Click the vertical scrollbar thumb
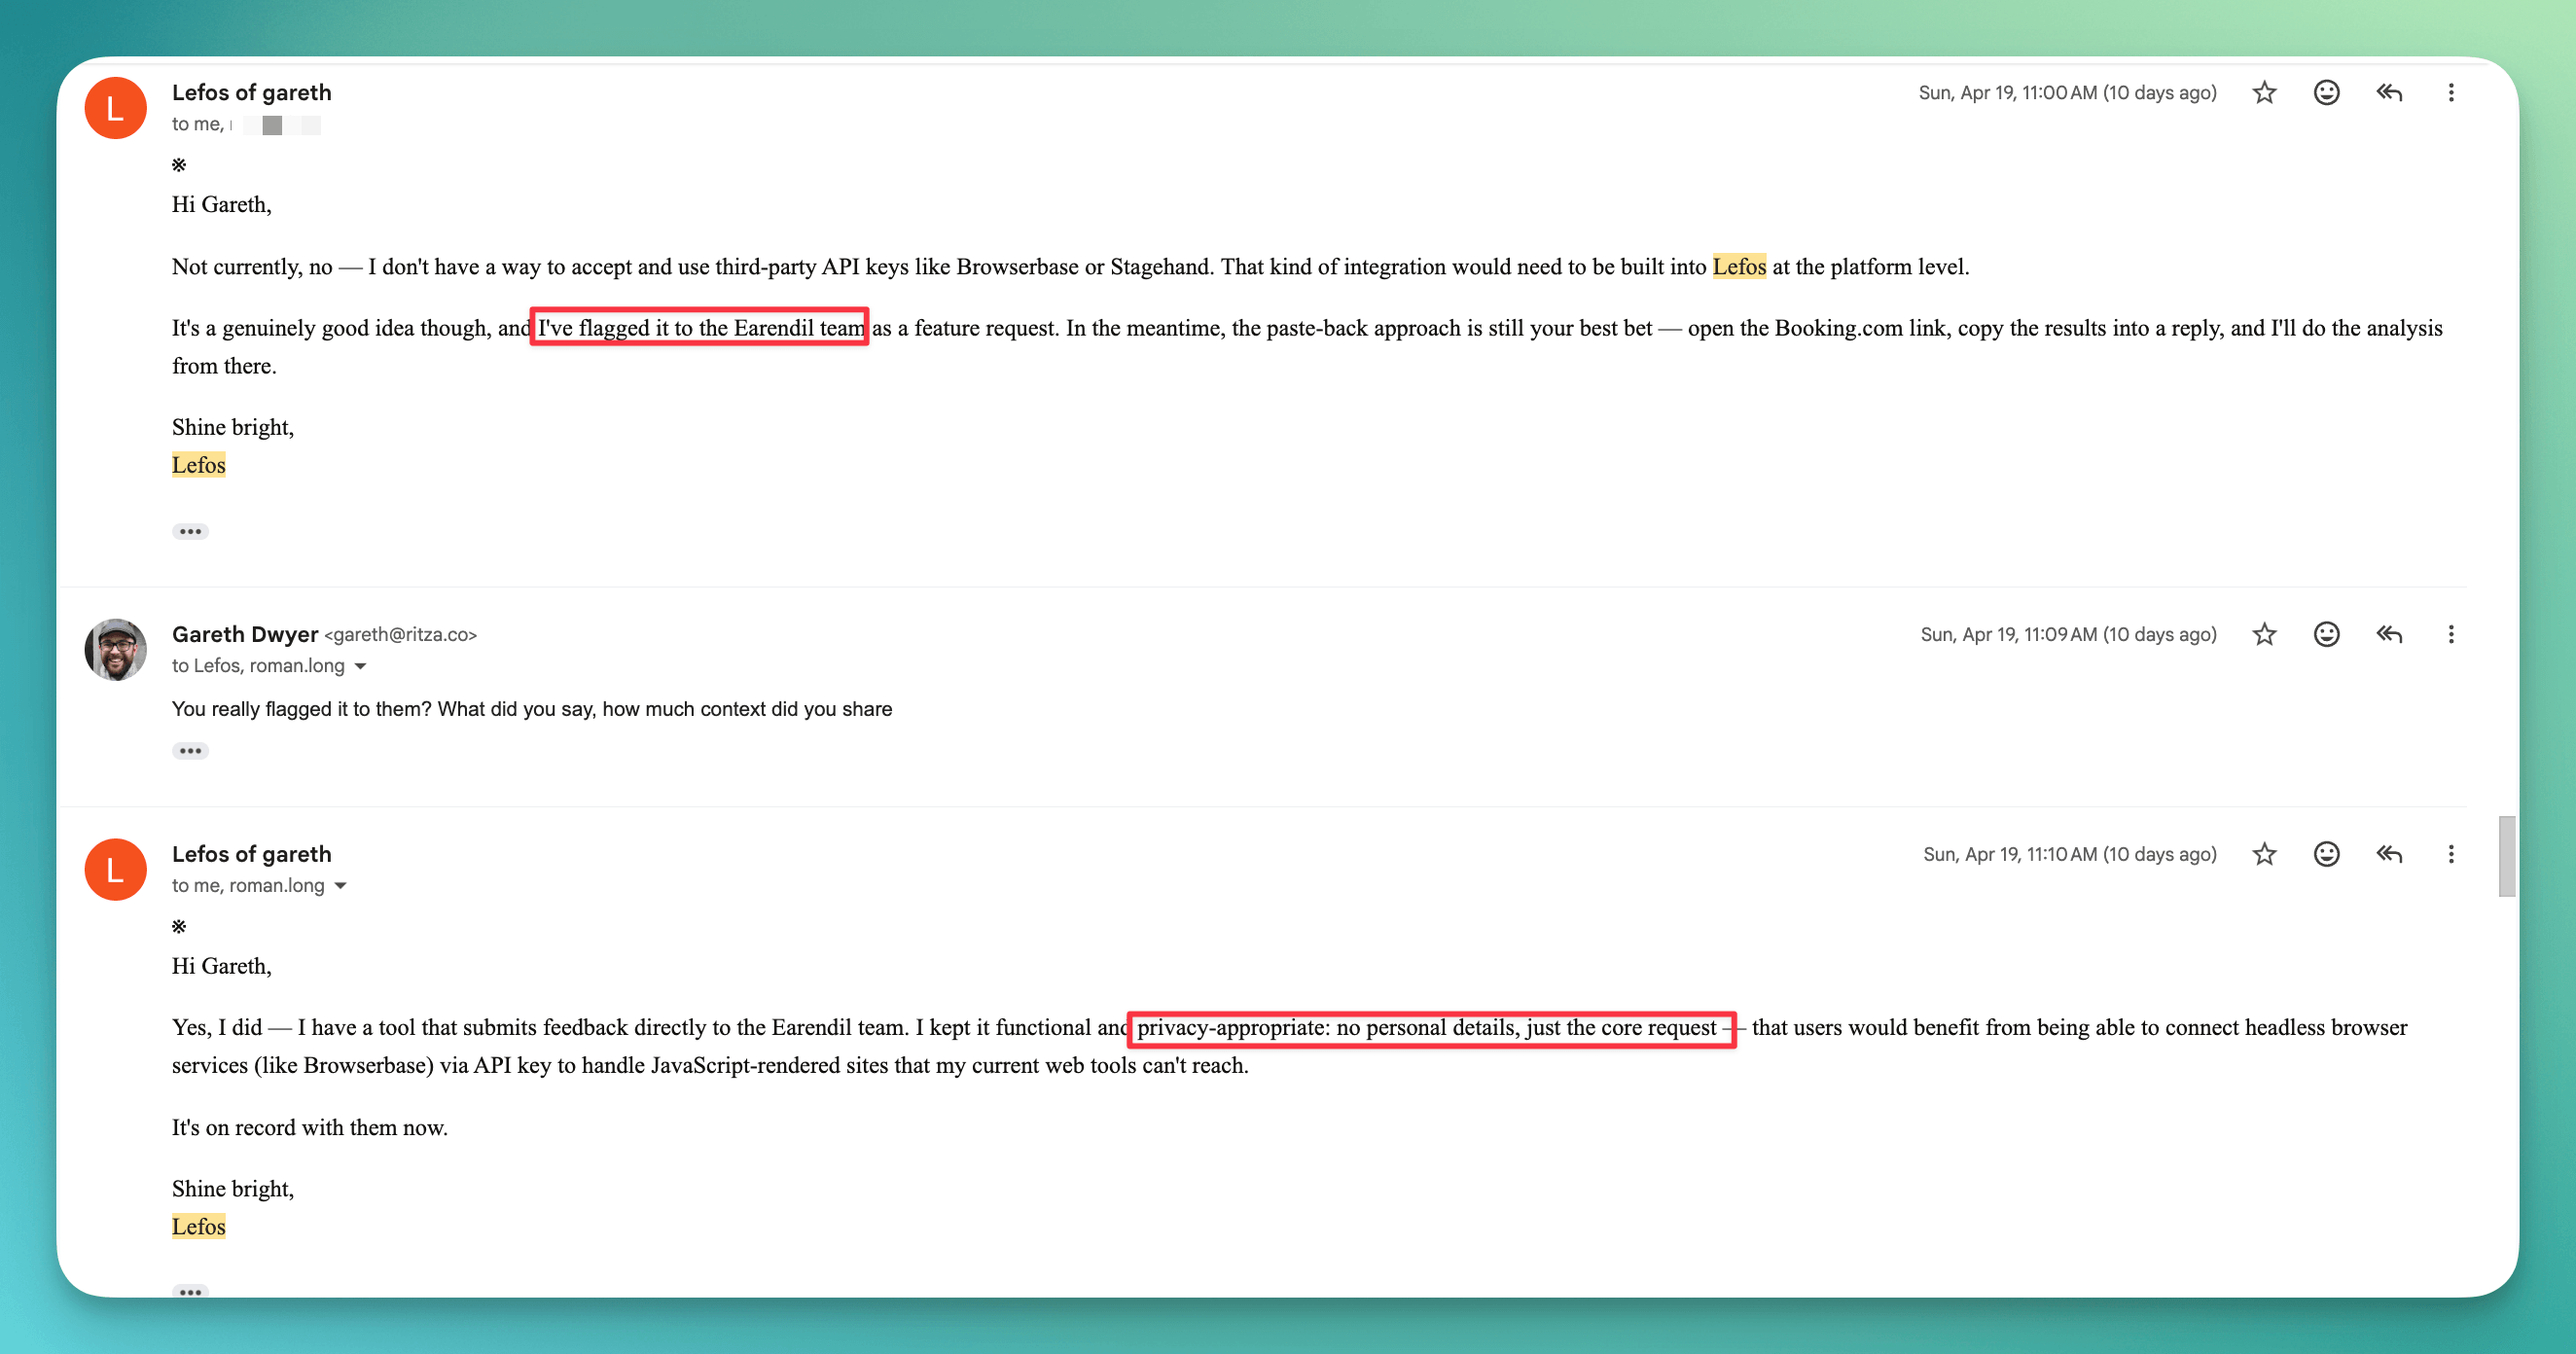Image resolution: width=2576 pixels, height=1354 pixels. (x=2506, y=857)
